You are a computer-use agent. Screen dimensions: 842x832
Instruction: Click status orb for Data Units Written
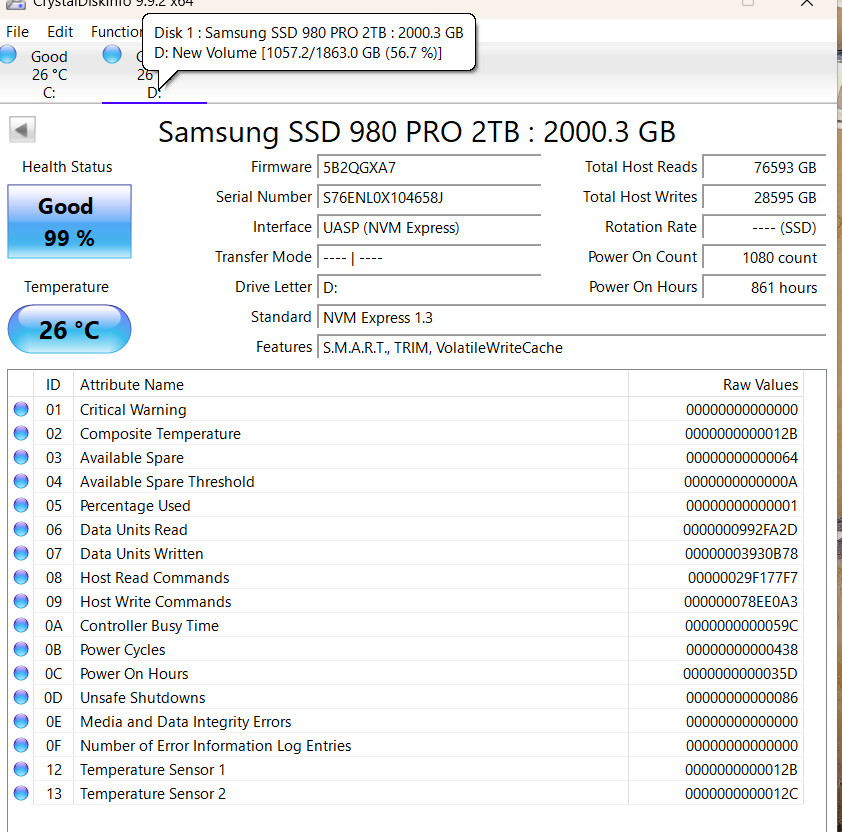[21, 553]
